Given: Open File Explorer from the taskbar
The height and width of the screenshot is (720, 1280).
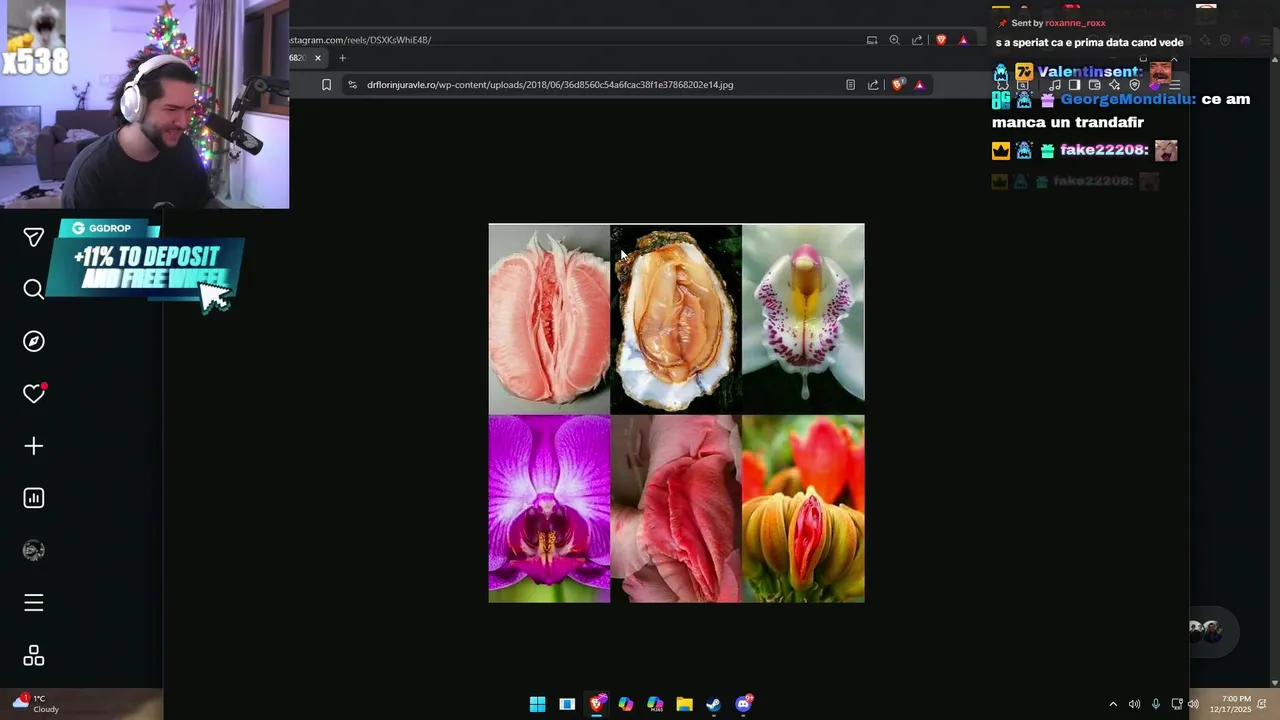Looking at the screenshot, I should click(684, 704).
